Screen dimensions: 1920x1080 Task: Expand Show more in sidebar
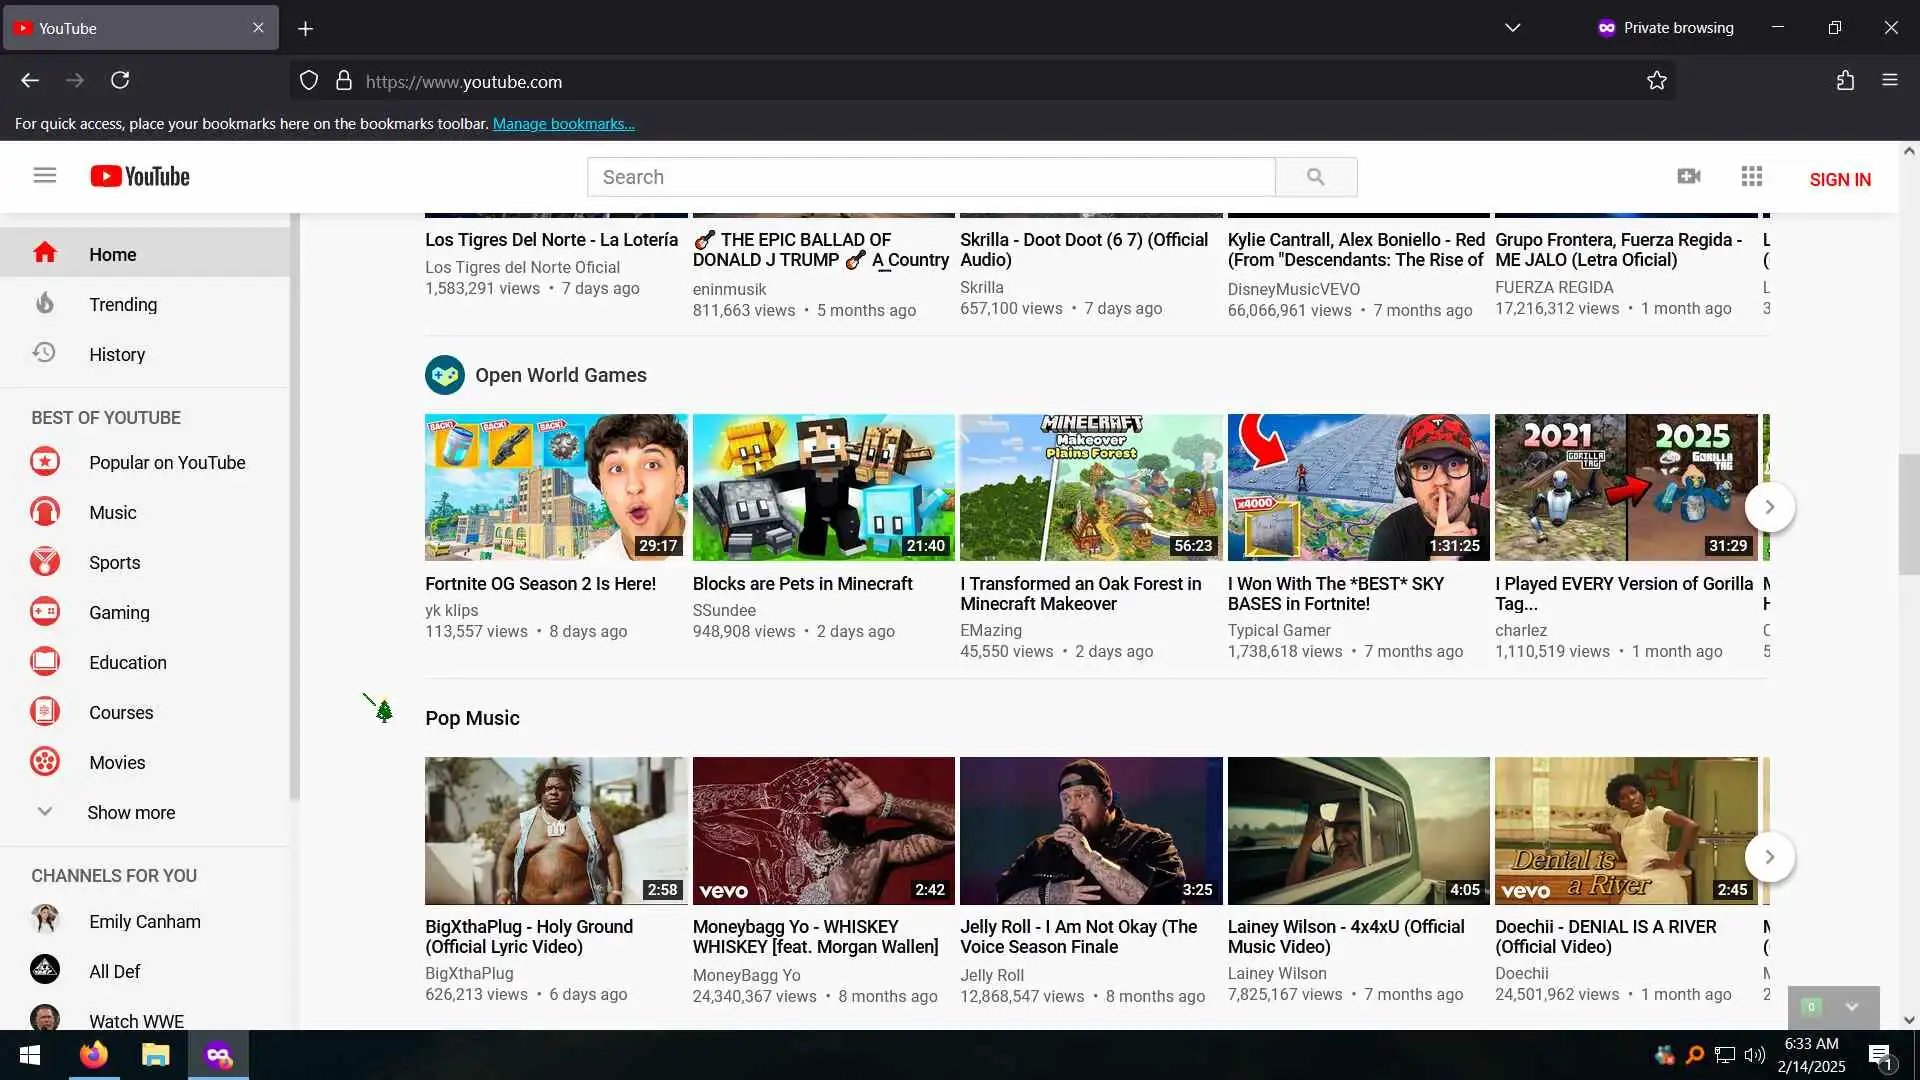pyautogui.click(x=130, y=812)
